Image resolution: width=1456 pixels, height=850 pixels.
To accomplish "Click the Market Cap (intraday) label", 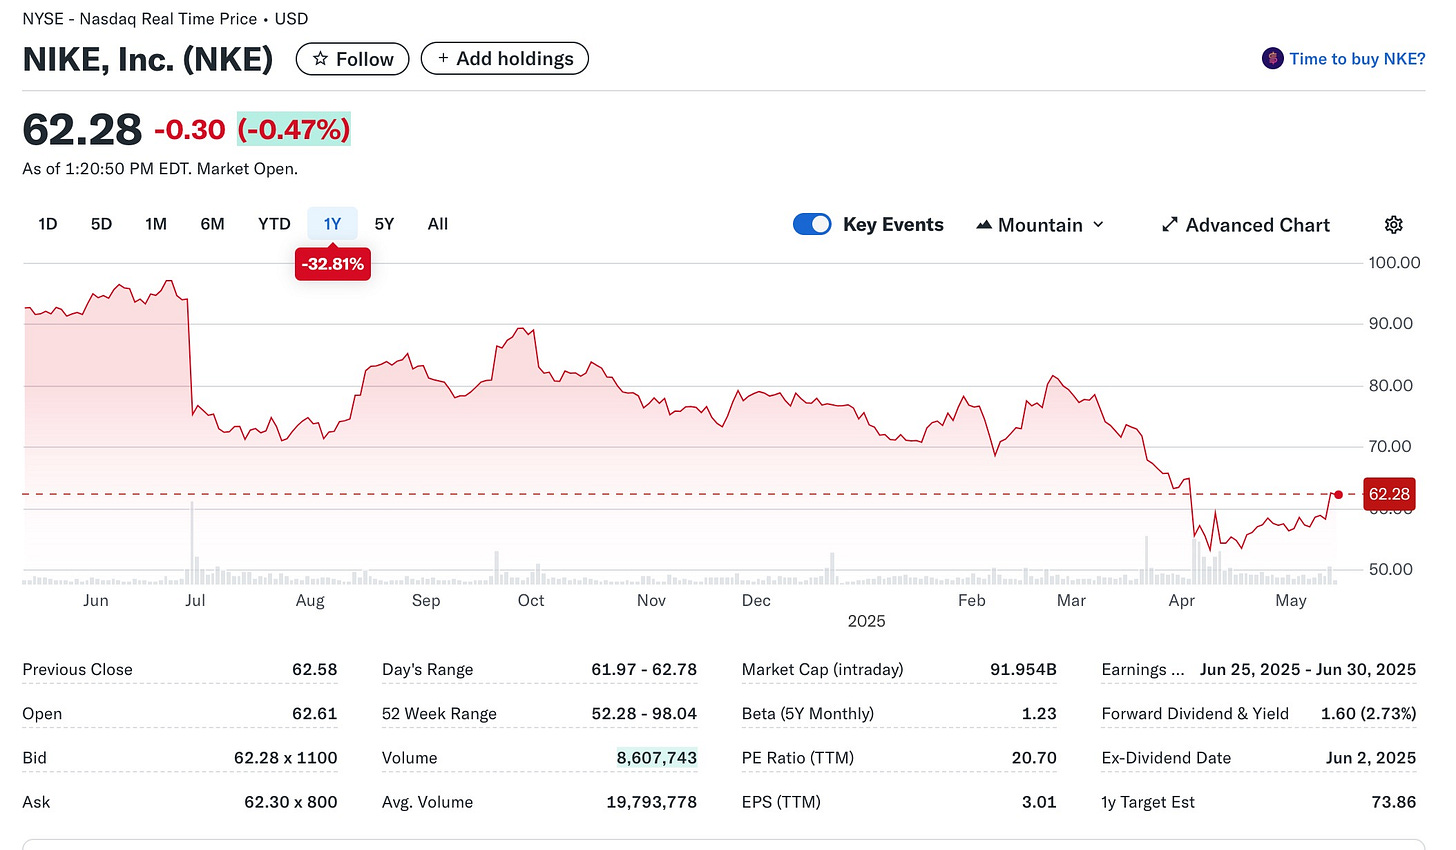I will [x=822, y=669].
